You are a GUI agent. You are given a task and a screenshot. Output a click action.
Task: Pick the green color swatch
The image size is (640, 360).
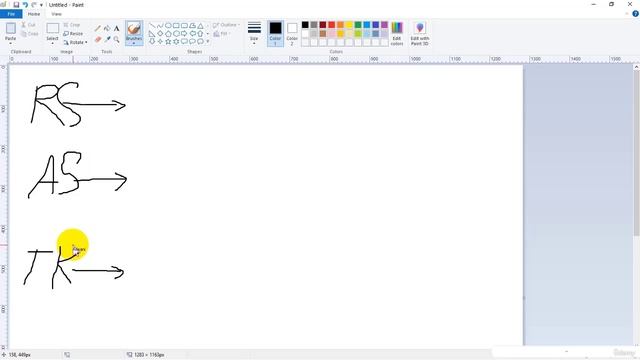358,25
